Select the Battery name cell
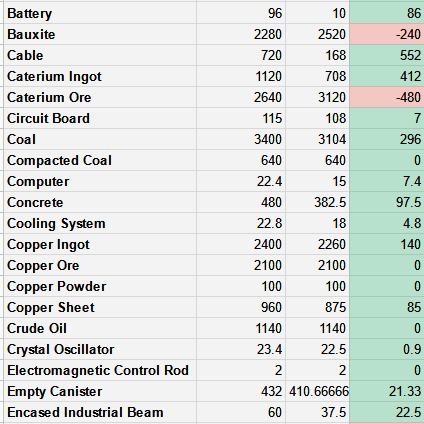 pyautogui.click(x=100, y=13)
